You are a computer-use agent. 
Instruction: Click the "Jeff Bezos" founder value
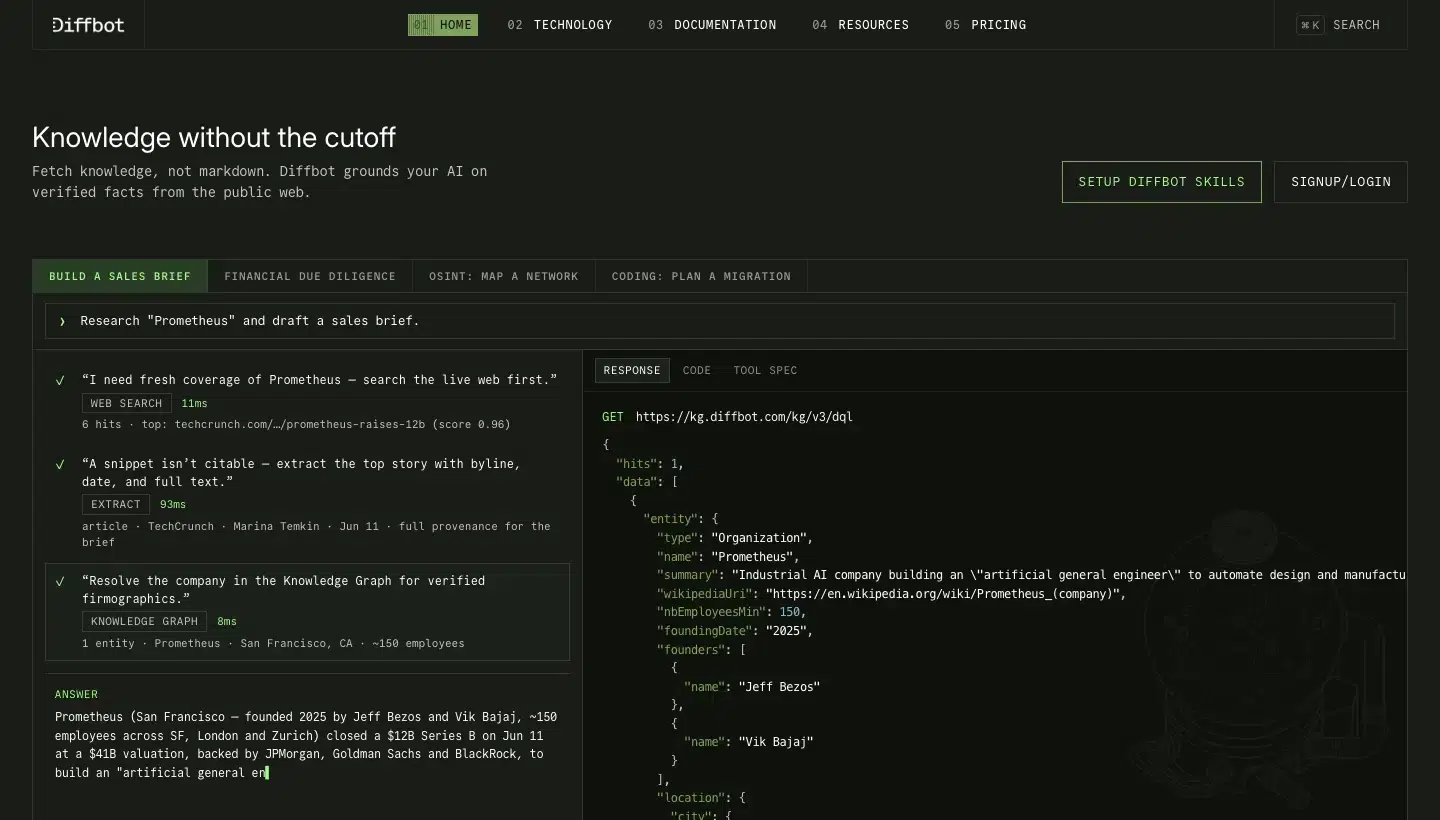[779, 687]
